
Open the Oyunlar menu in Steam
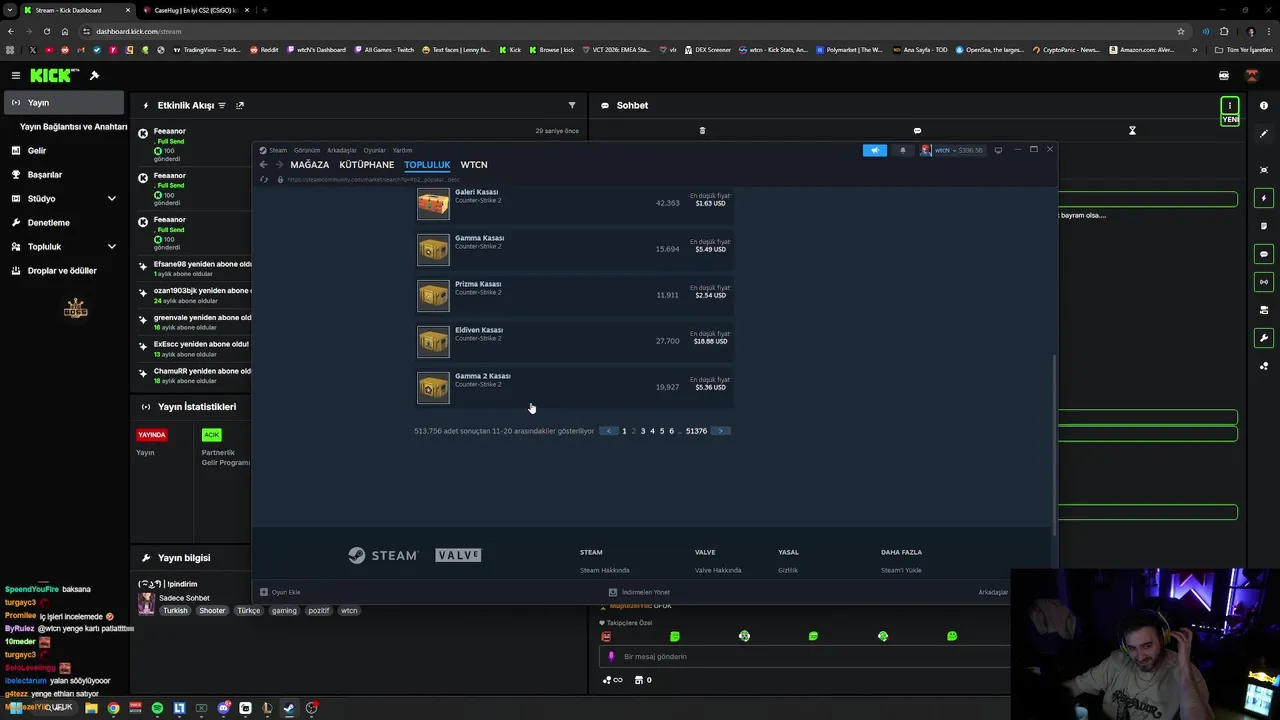pos(375,150)
